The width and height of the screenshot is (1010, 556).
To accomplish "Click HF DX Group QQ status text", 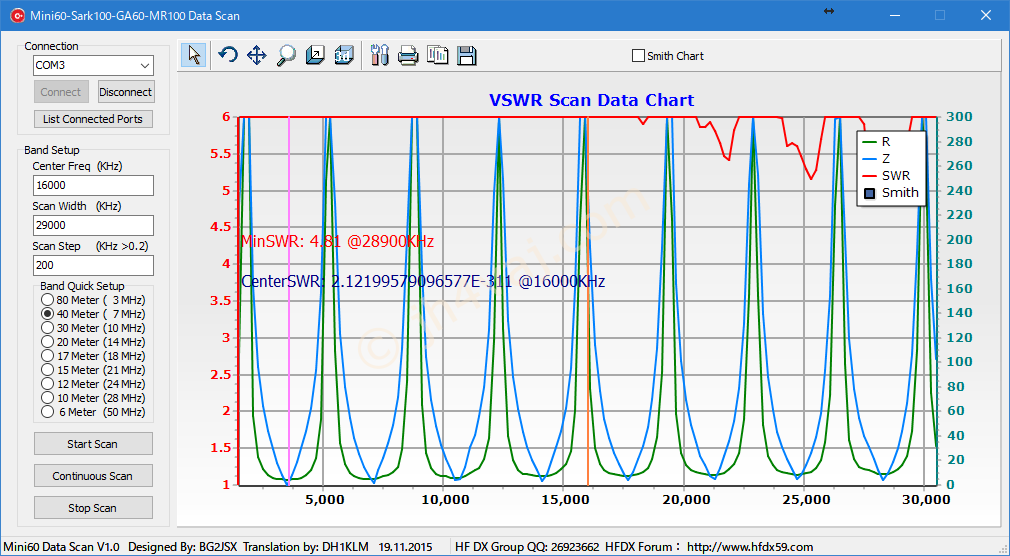I will [527, 547].
